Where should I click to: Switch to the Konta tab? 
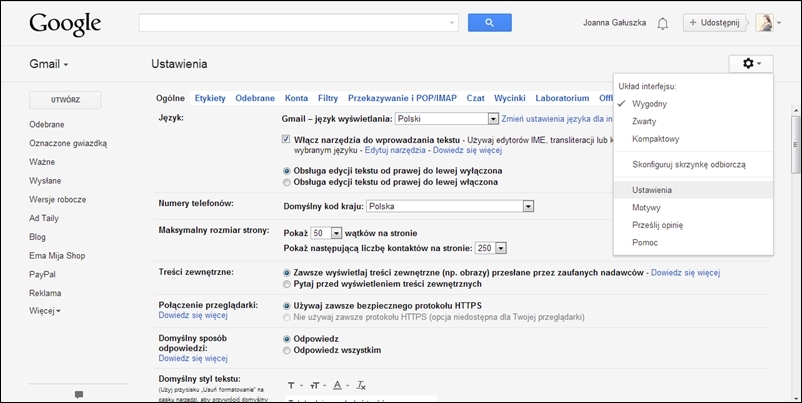(x=296, y=98)
